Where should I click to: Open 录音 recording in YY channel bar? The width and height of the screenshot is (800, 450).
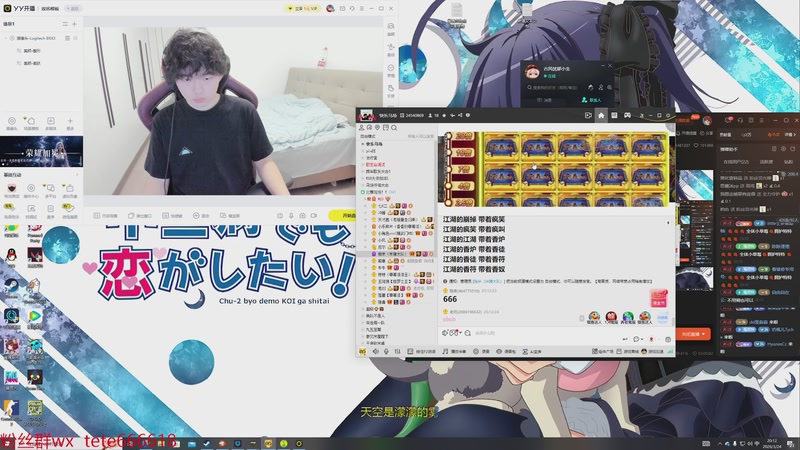[x=481, y=352]
